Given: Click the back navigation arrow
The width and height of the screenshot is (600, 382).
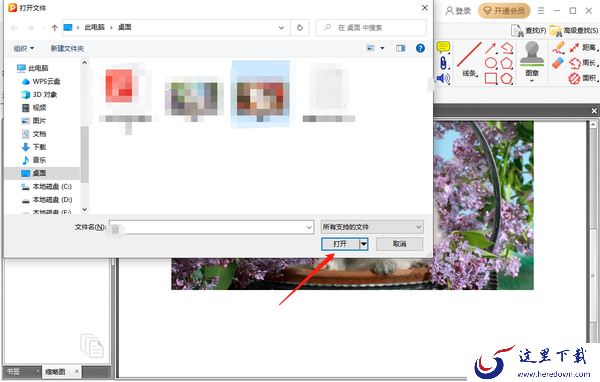Looking at the screenshot, I should 14,28.
